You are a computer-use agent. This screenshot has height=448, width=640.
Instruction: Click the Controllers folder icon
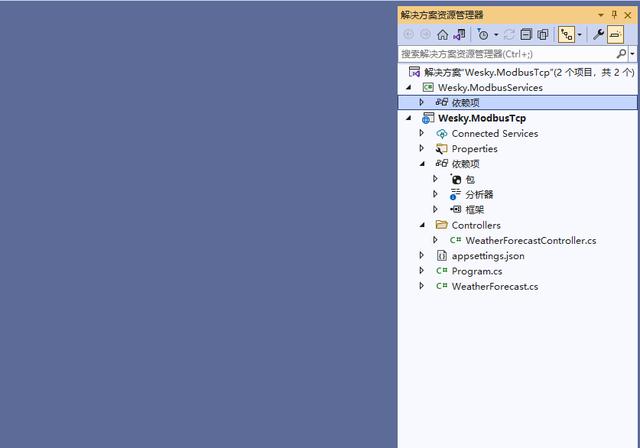tap(442, 225)
